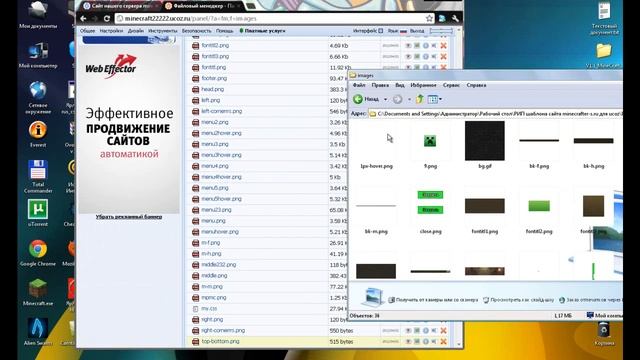This screenshot has height=360, width=640.
Task: Open Minecraft.exe desktop icon
Action: point(38,292)
